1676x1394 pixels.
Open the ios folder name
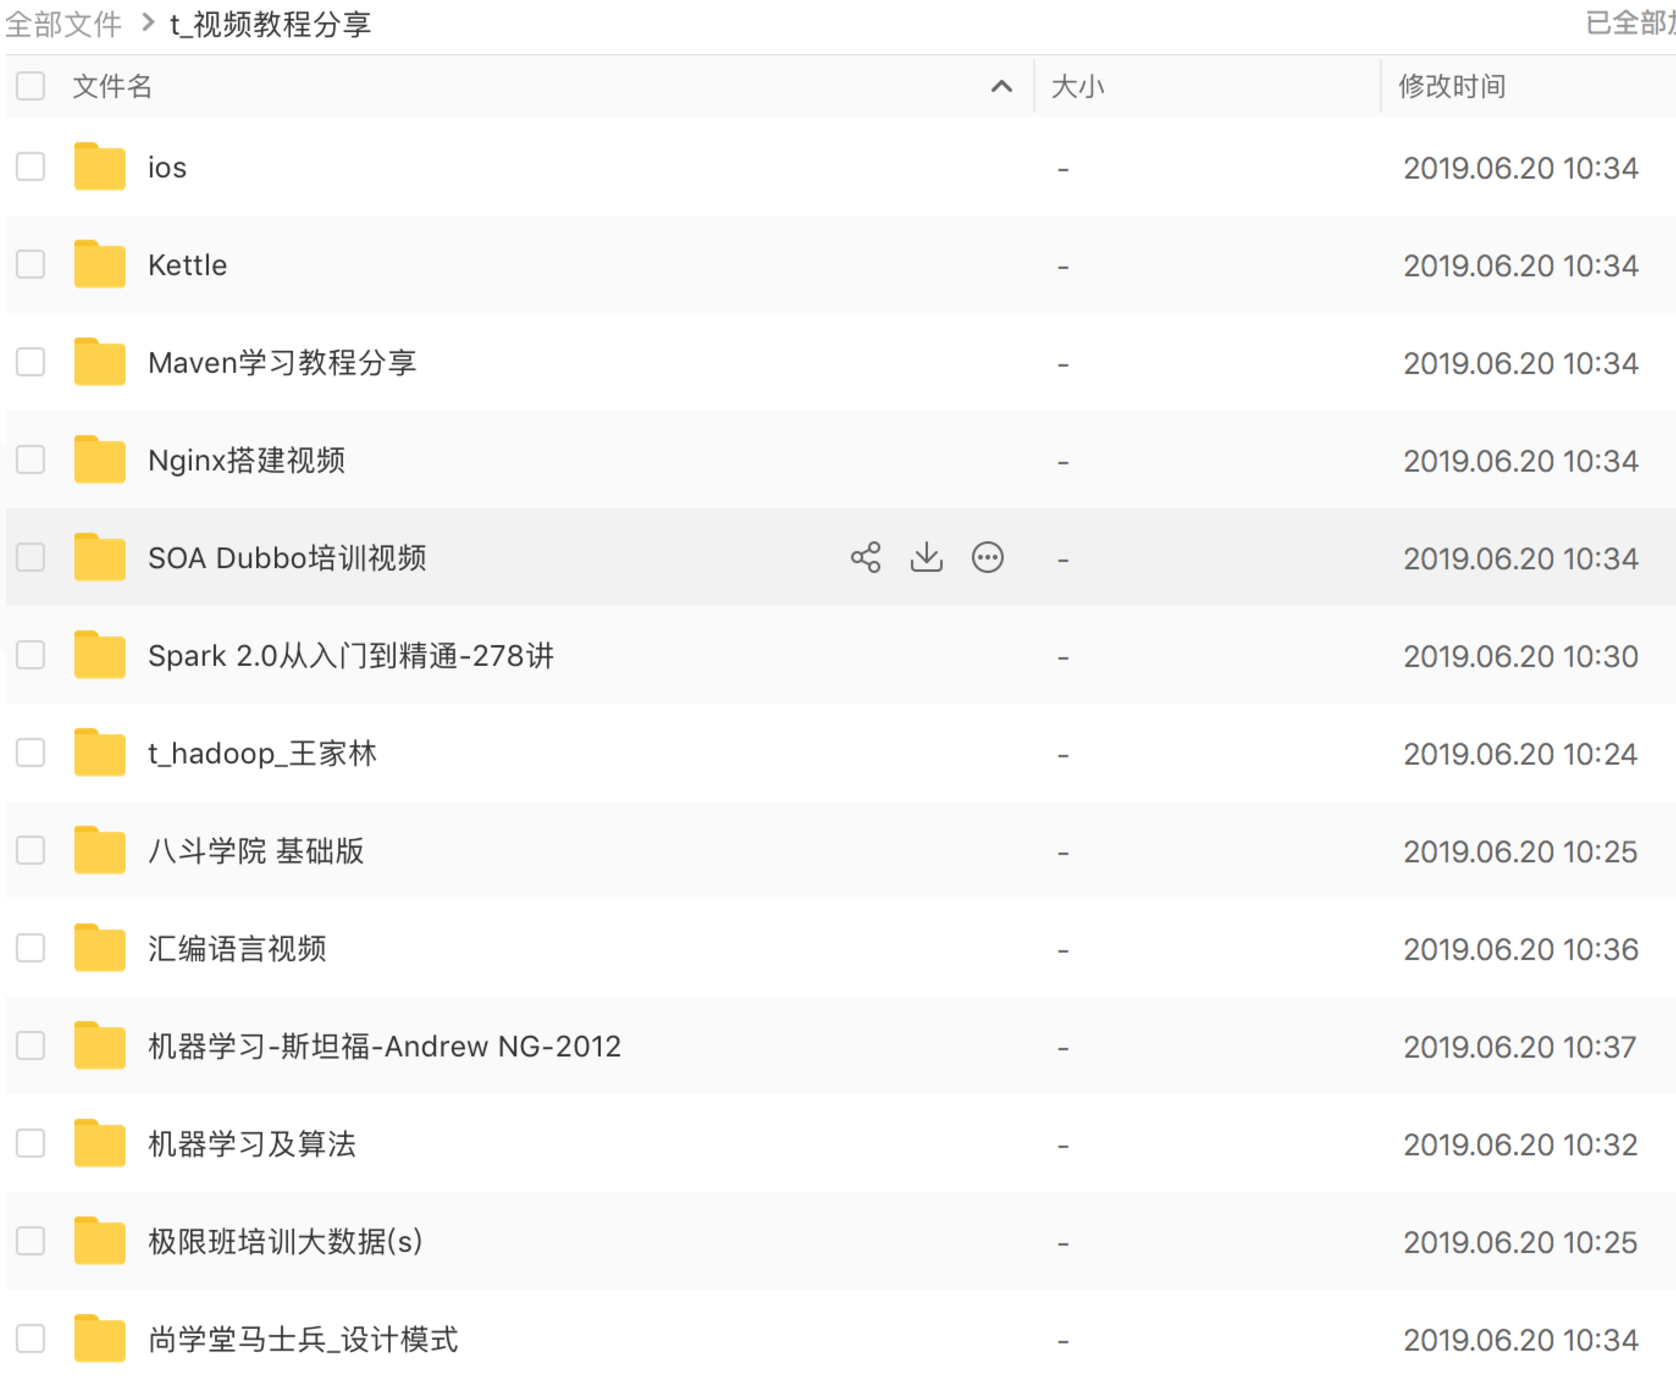[167, 167]
